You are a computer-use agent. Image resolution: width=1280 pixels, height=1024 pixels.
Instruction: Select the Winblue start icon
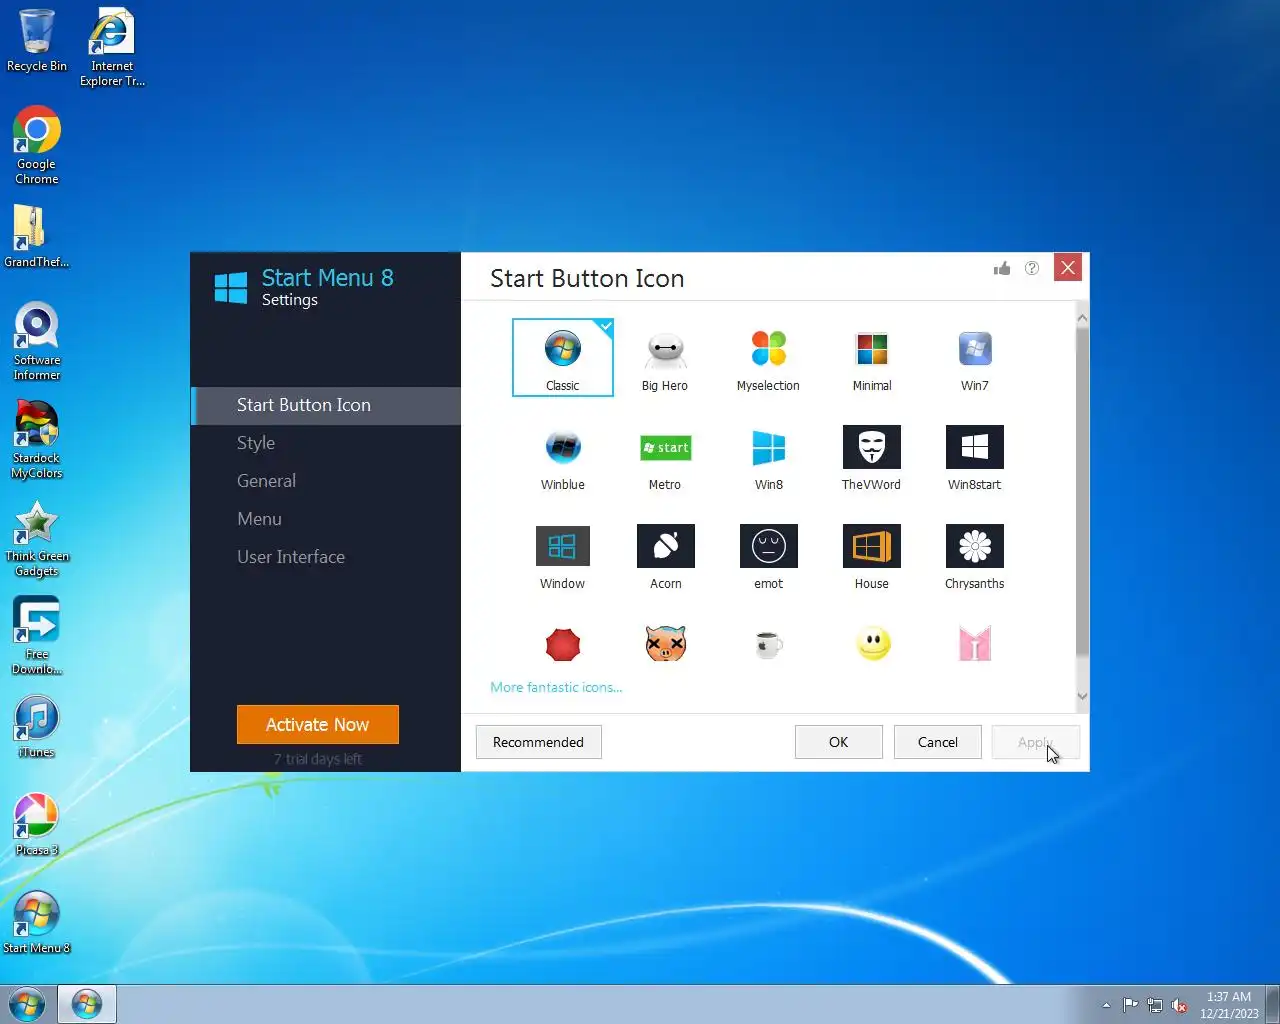(x=563, y=457)
